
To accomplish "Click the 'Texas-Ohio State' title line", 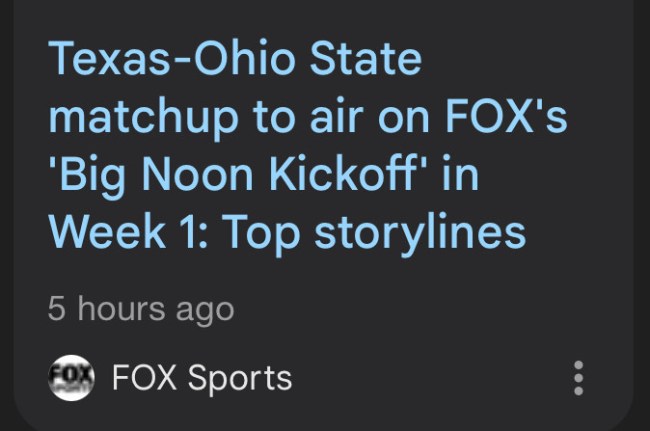I will point(234,60).
